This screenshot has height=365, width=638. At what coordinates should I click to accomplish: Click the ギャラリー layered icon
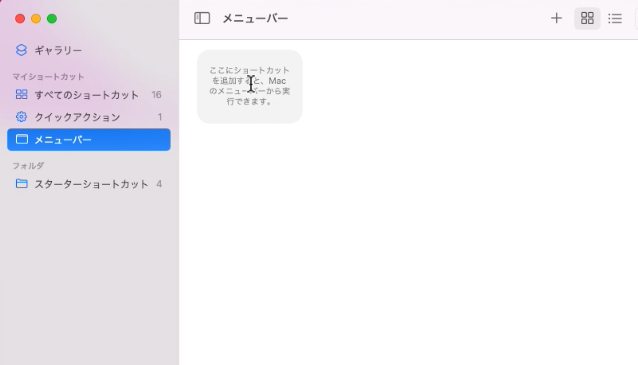point(21,50)
